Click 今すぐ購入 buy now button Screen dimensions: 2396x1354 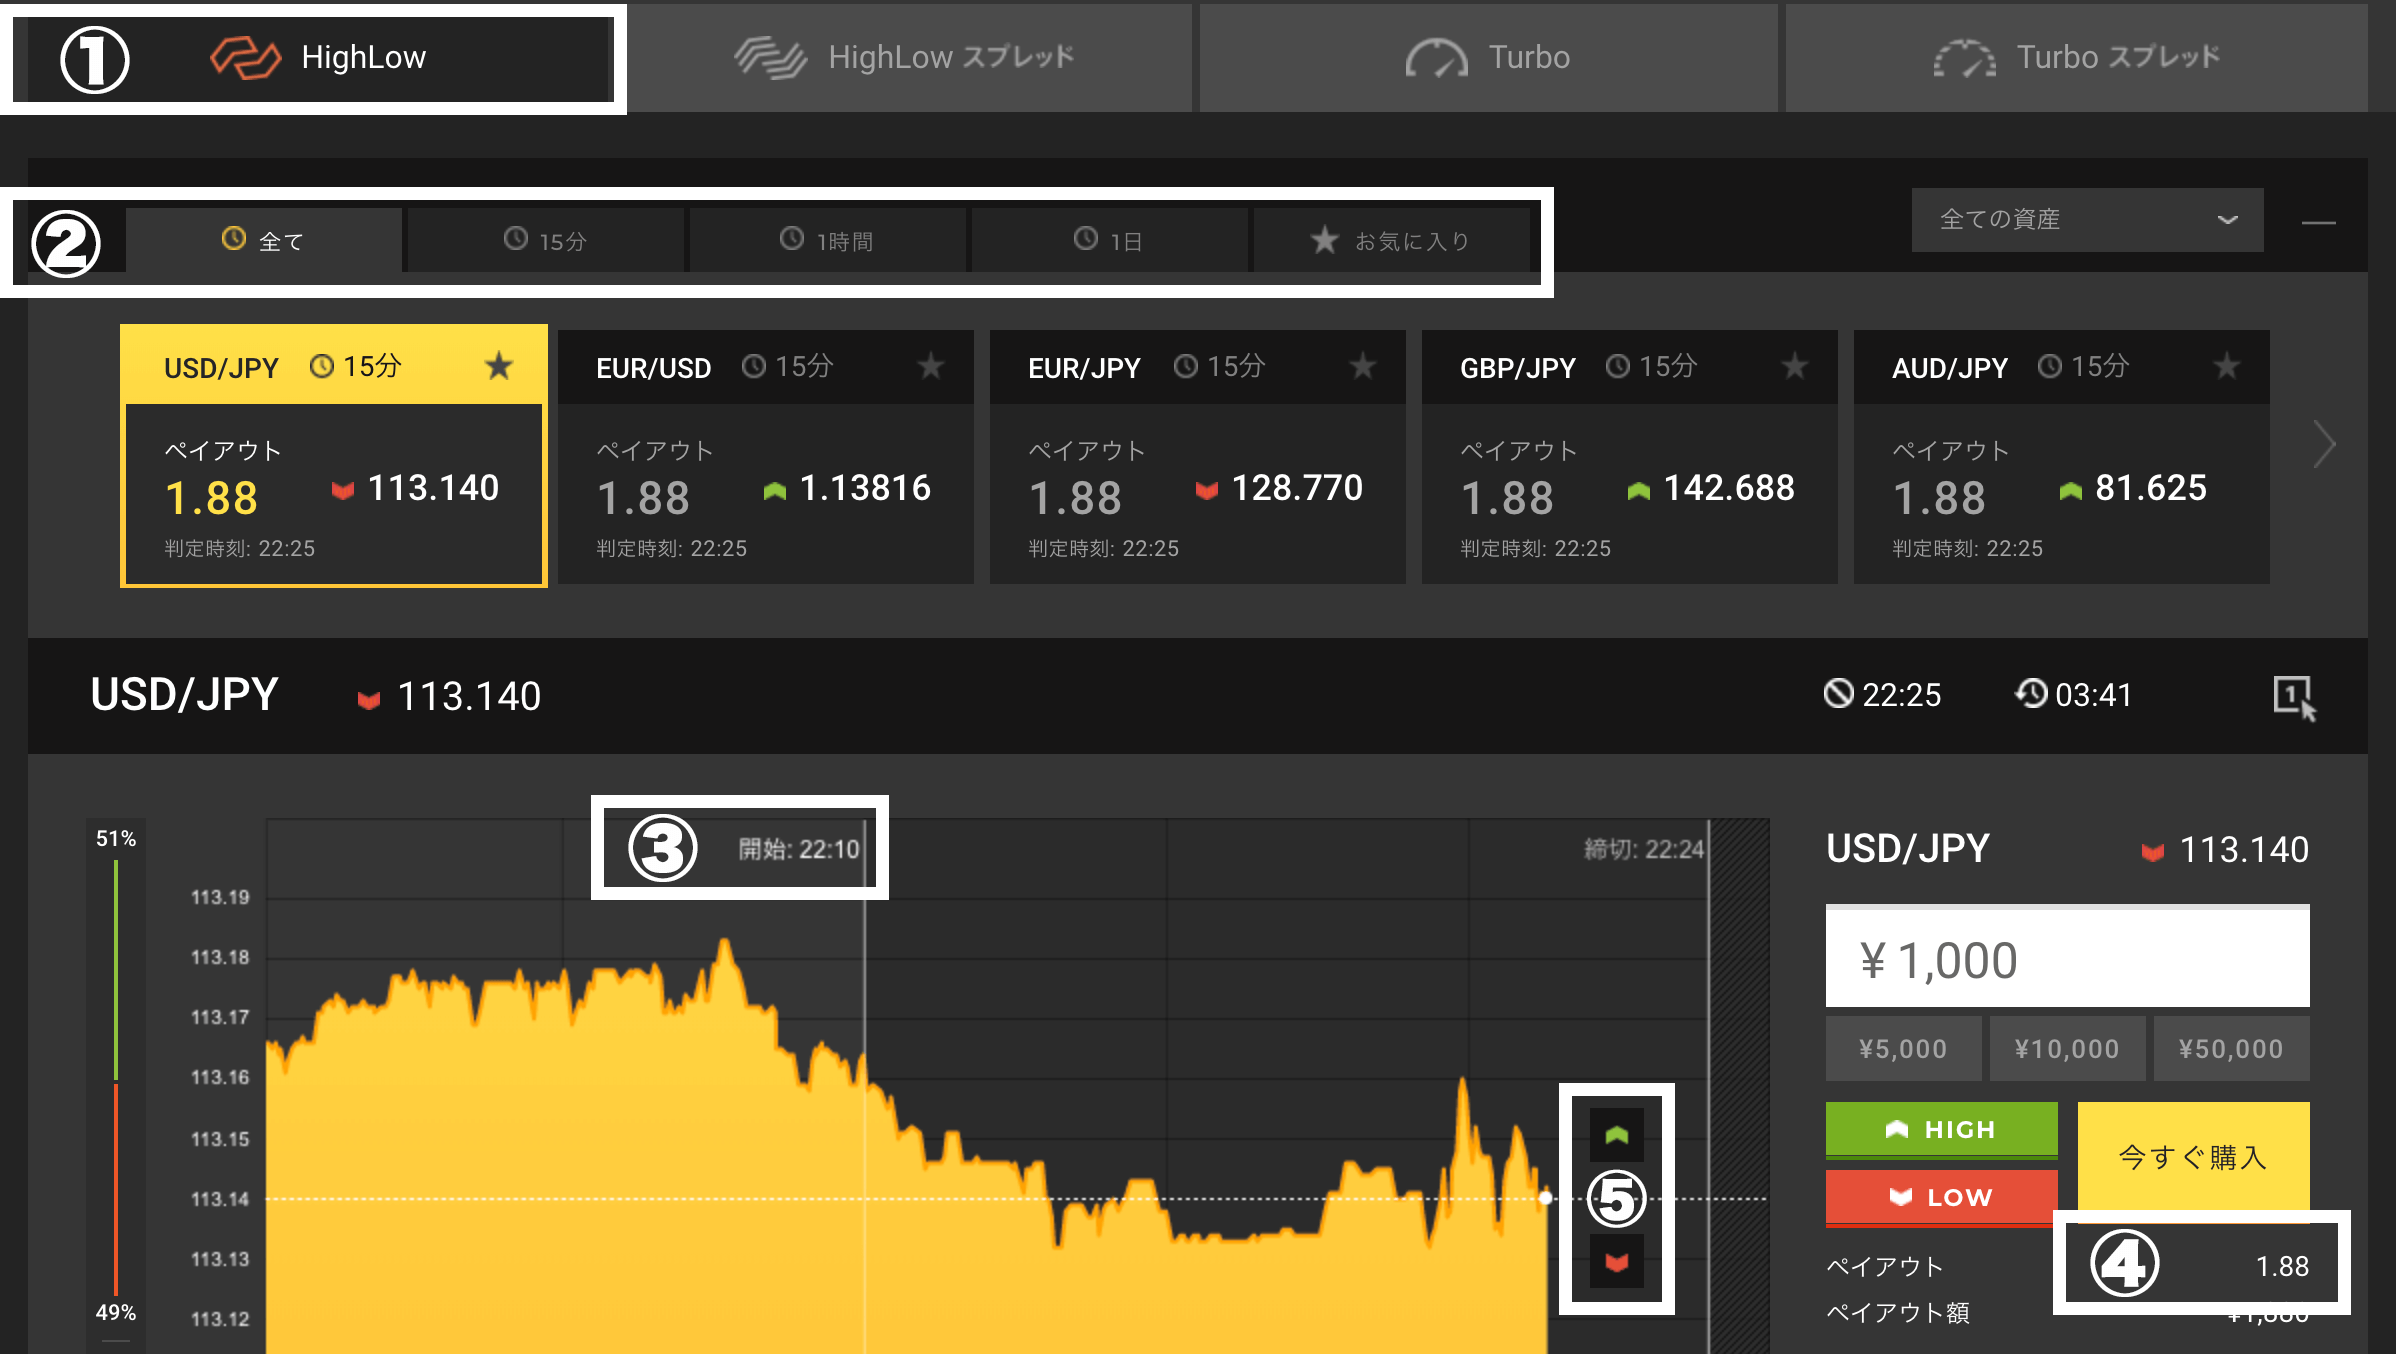click(x=2193, y=1157)
